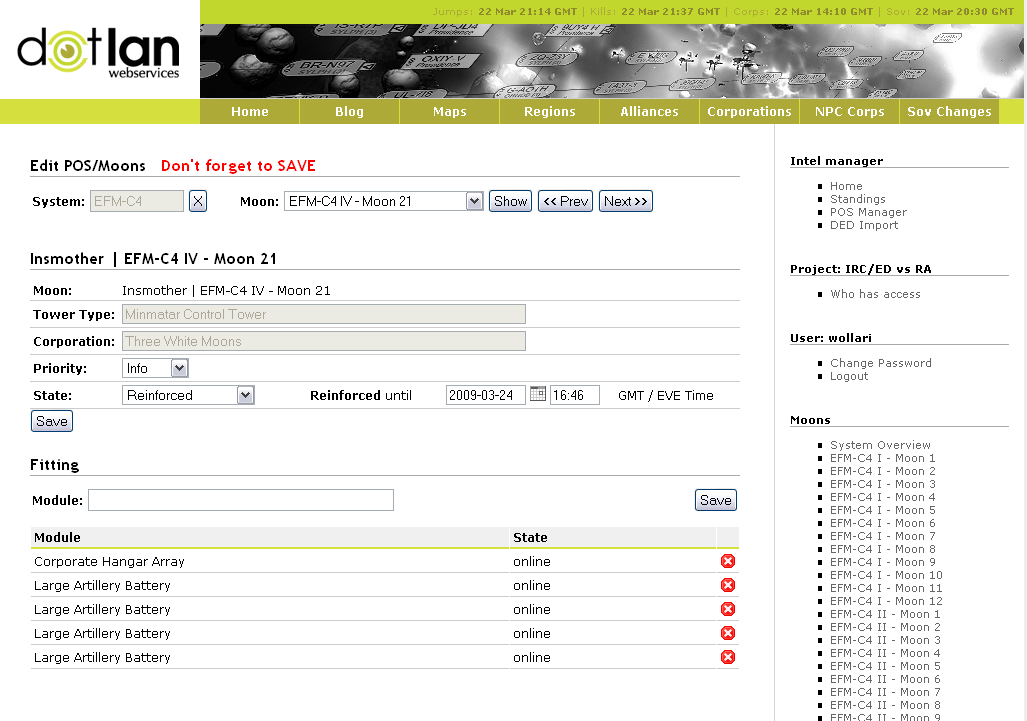Remove the first Large Artillery Battery

tap(728, 585)
